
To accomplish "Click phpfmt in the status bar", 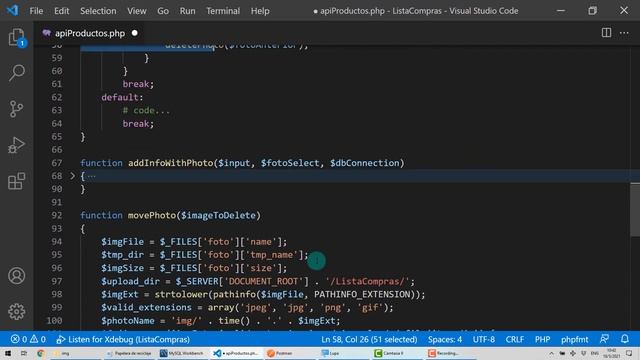I will [x=575, y=339].
